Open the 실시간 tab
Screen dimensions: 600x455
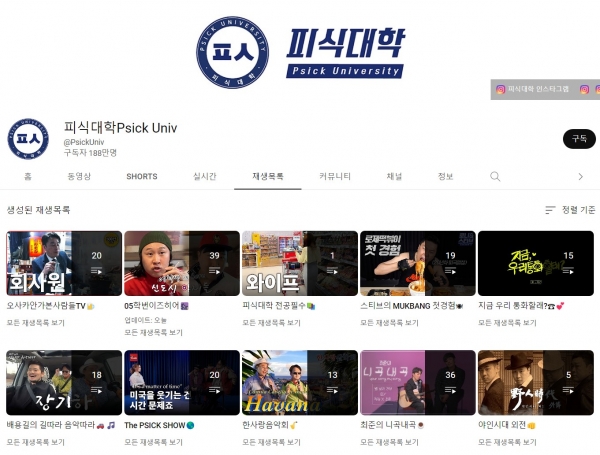205,176
